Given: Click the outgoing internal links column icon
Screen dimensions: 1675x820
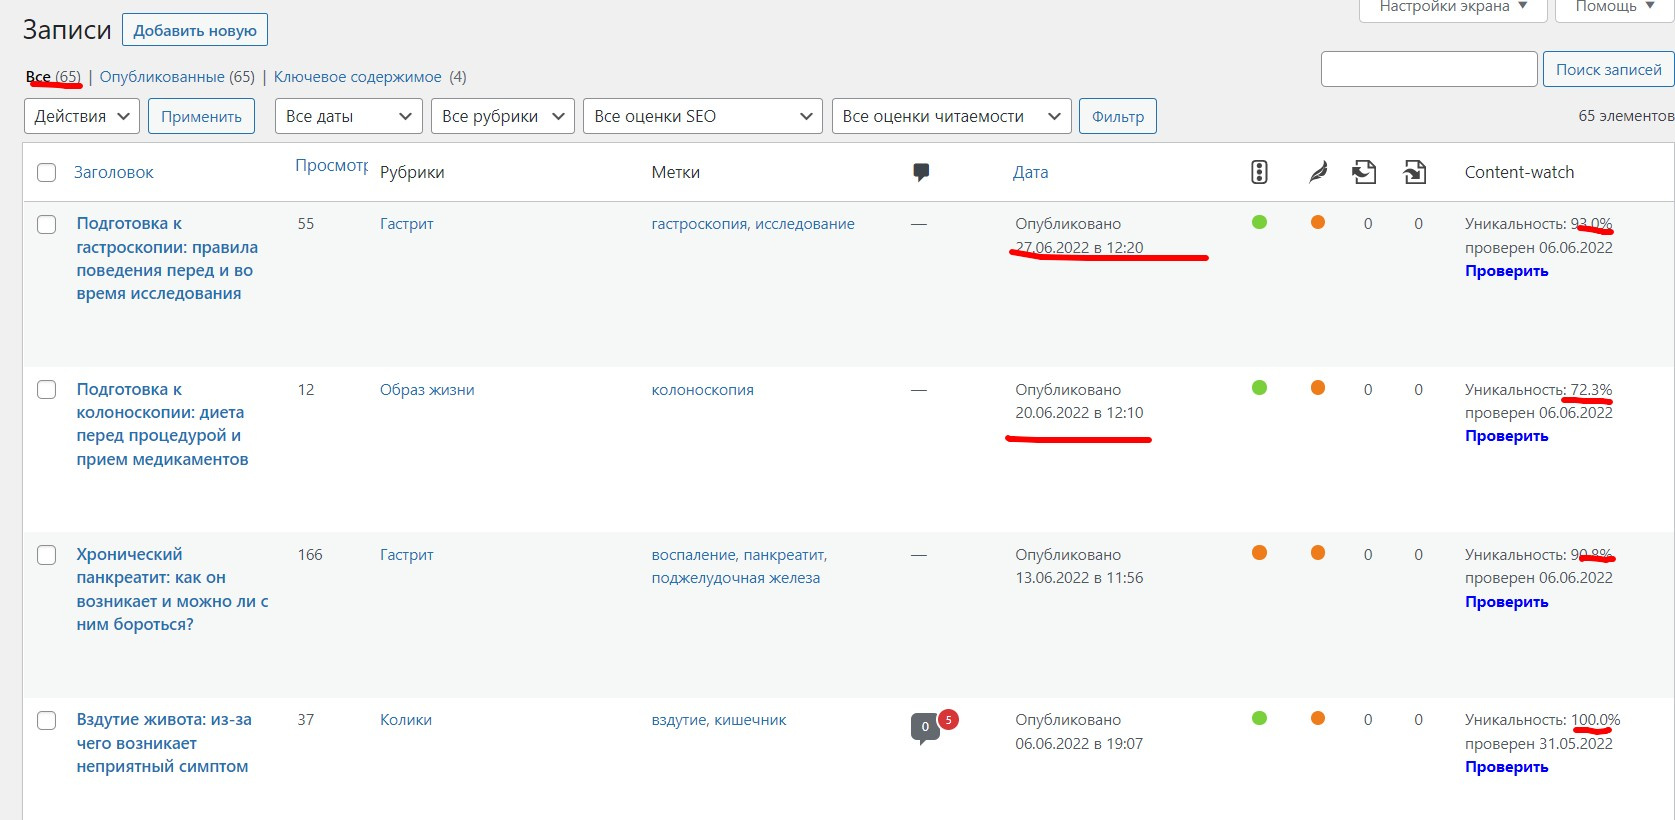Looking at the screenshot, I should [x=1364, y=172].
